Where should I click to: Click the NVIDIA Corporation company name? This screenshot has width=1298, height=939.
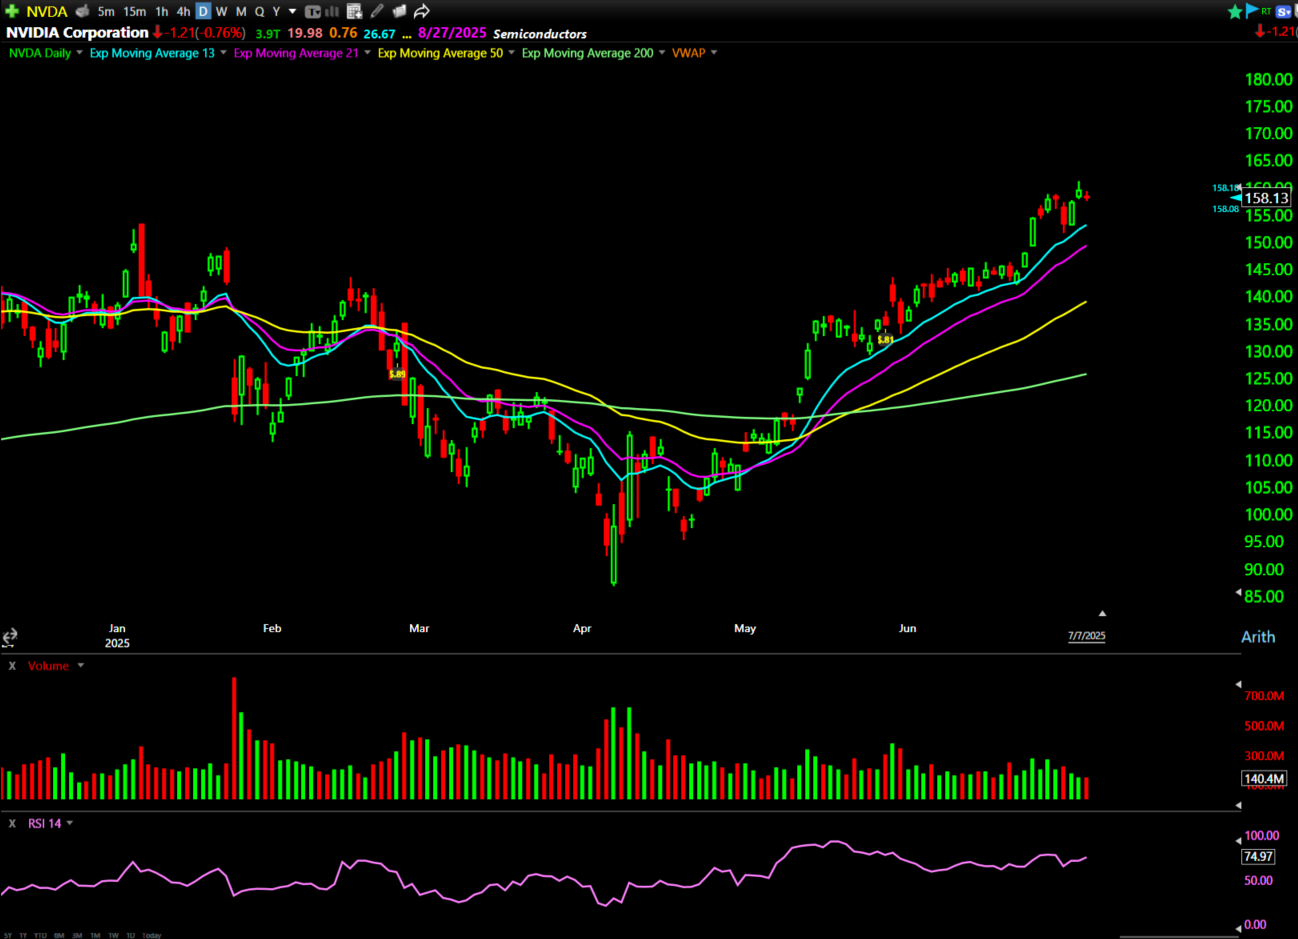(77, 33)
